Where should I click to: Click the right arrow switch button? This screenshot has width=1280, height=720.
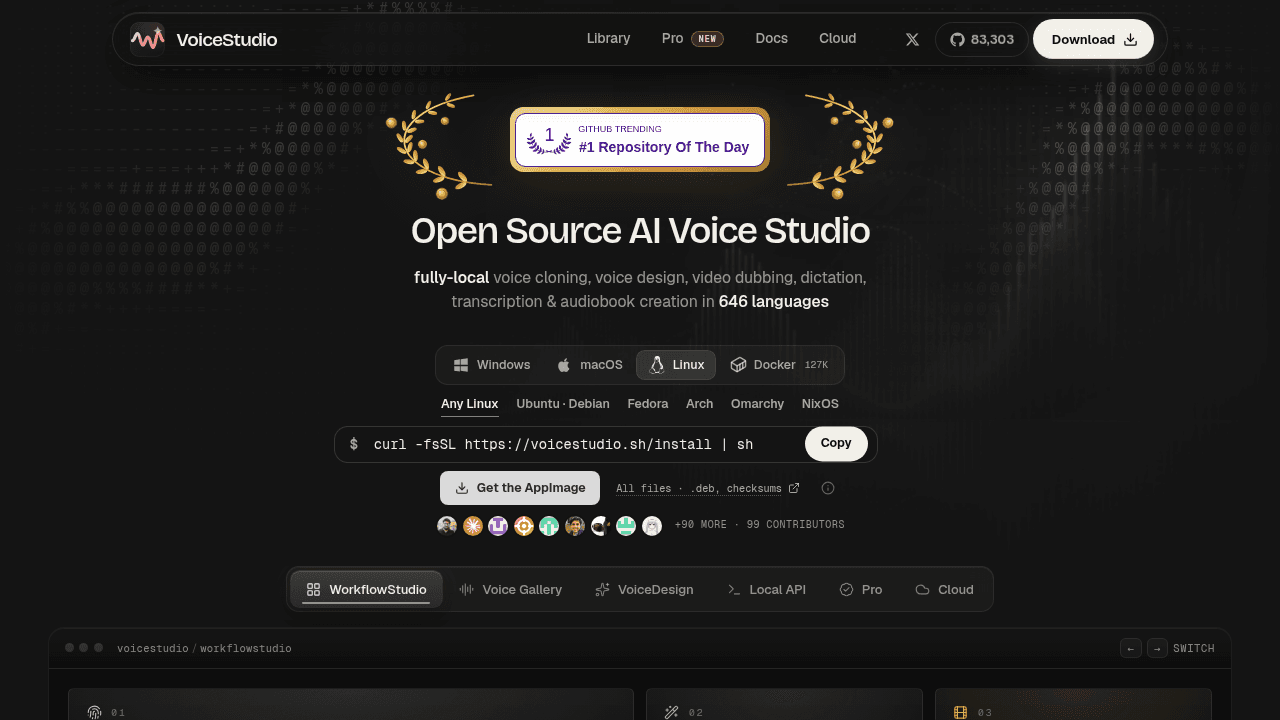[x=1157, y=648]
